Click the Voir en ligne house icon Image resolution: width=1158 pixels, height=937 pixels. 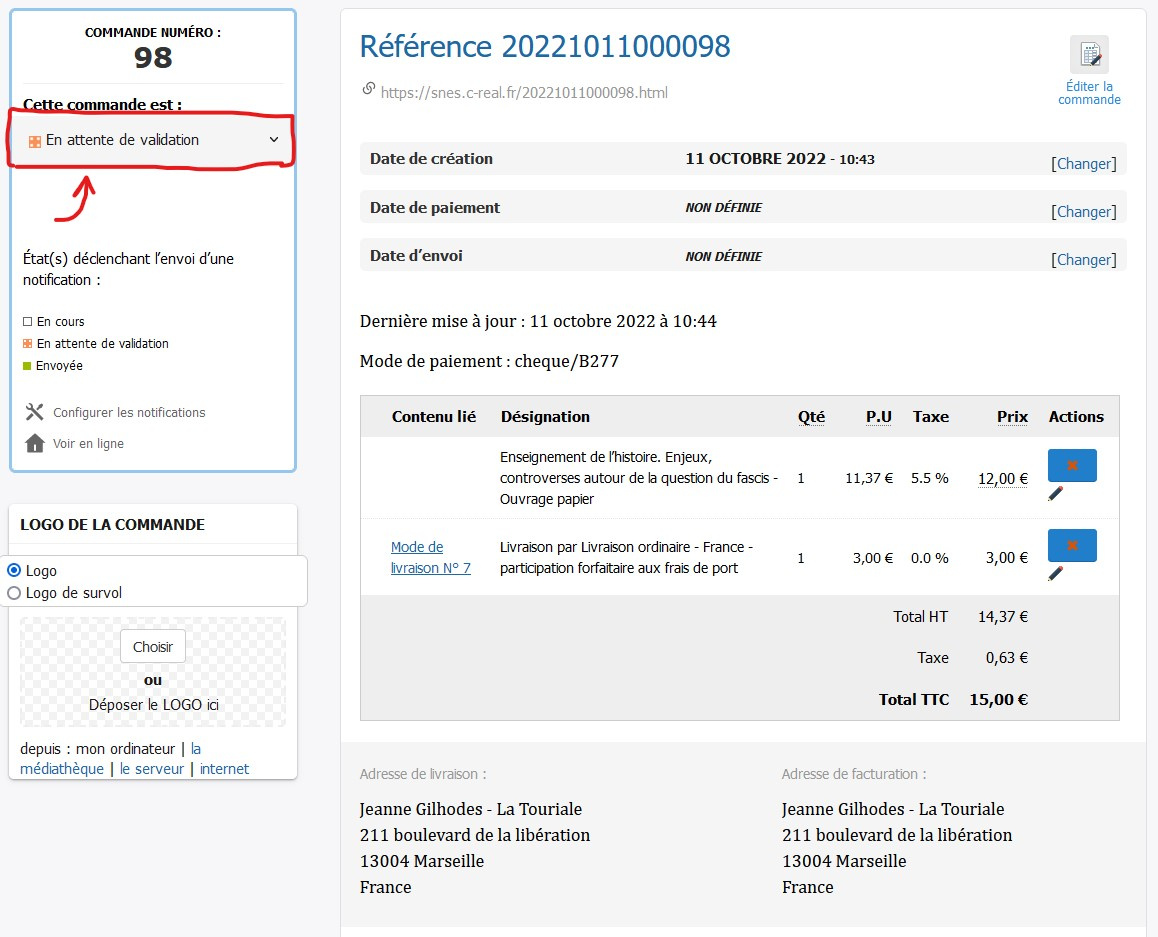click(35, 443)
